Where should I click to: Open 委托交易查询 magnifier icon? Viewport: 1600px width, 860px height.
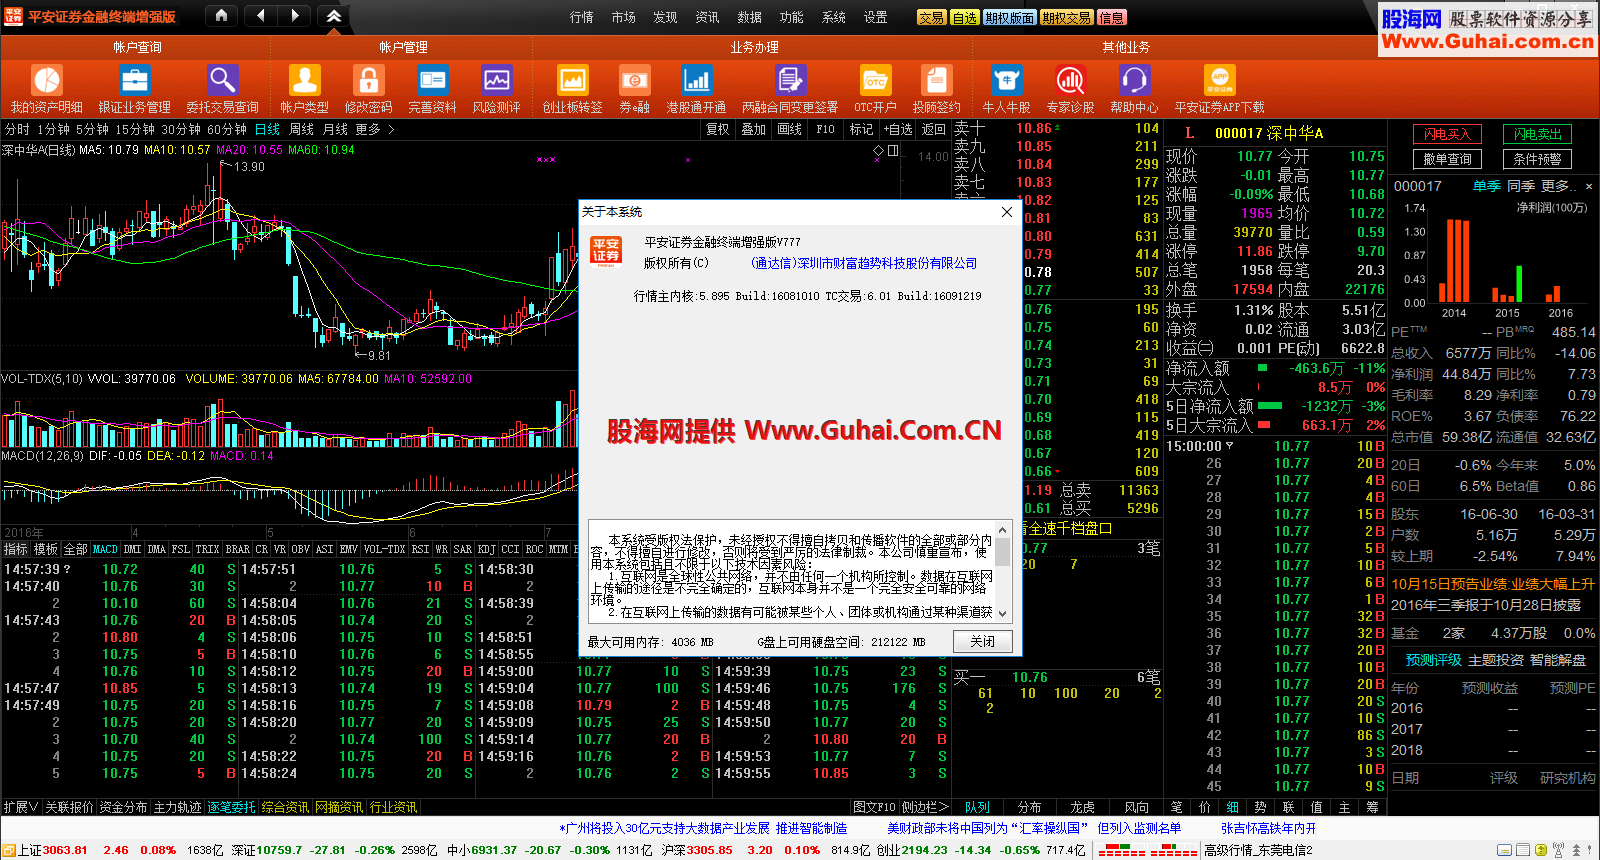coord(222,81)
